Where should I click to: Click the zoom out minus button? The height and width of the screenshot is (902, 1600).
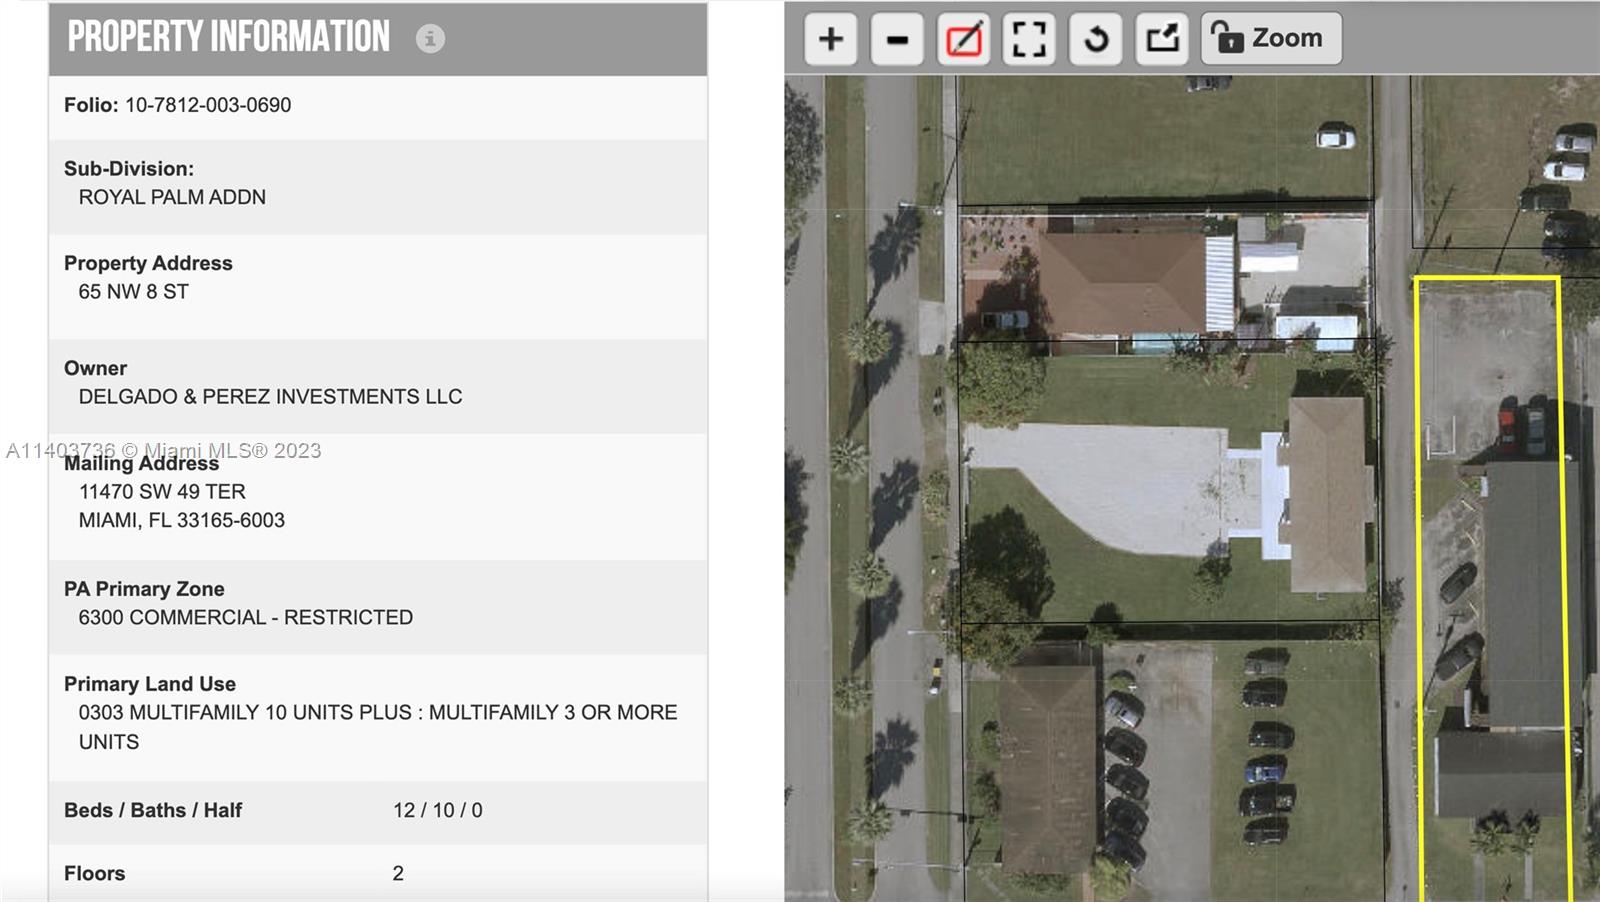897,39
